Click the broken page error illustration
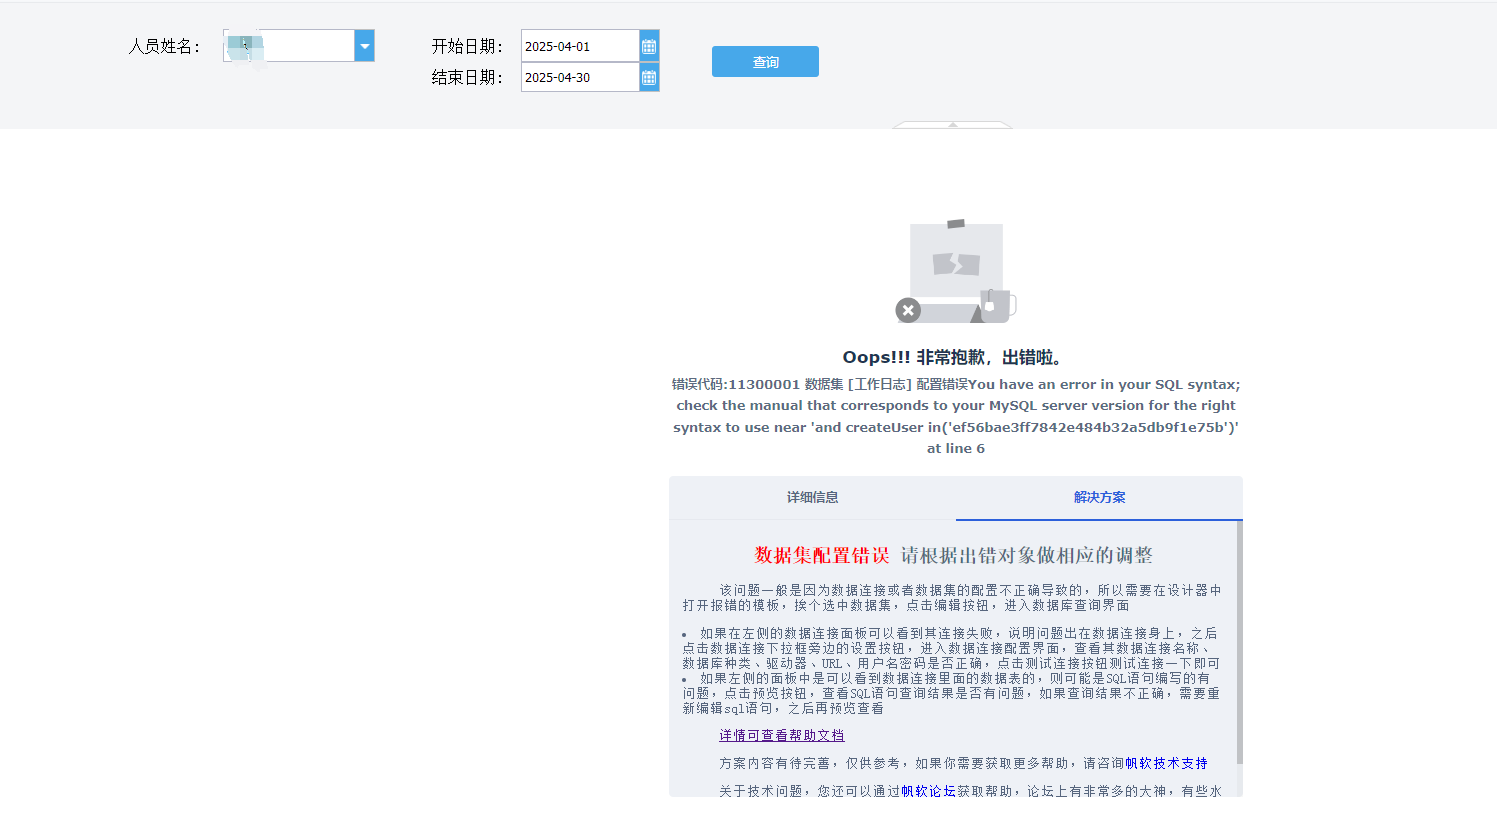This screenshot has width=1497, height=817. [956, 271]
